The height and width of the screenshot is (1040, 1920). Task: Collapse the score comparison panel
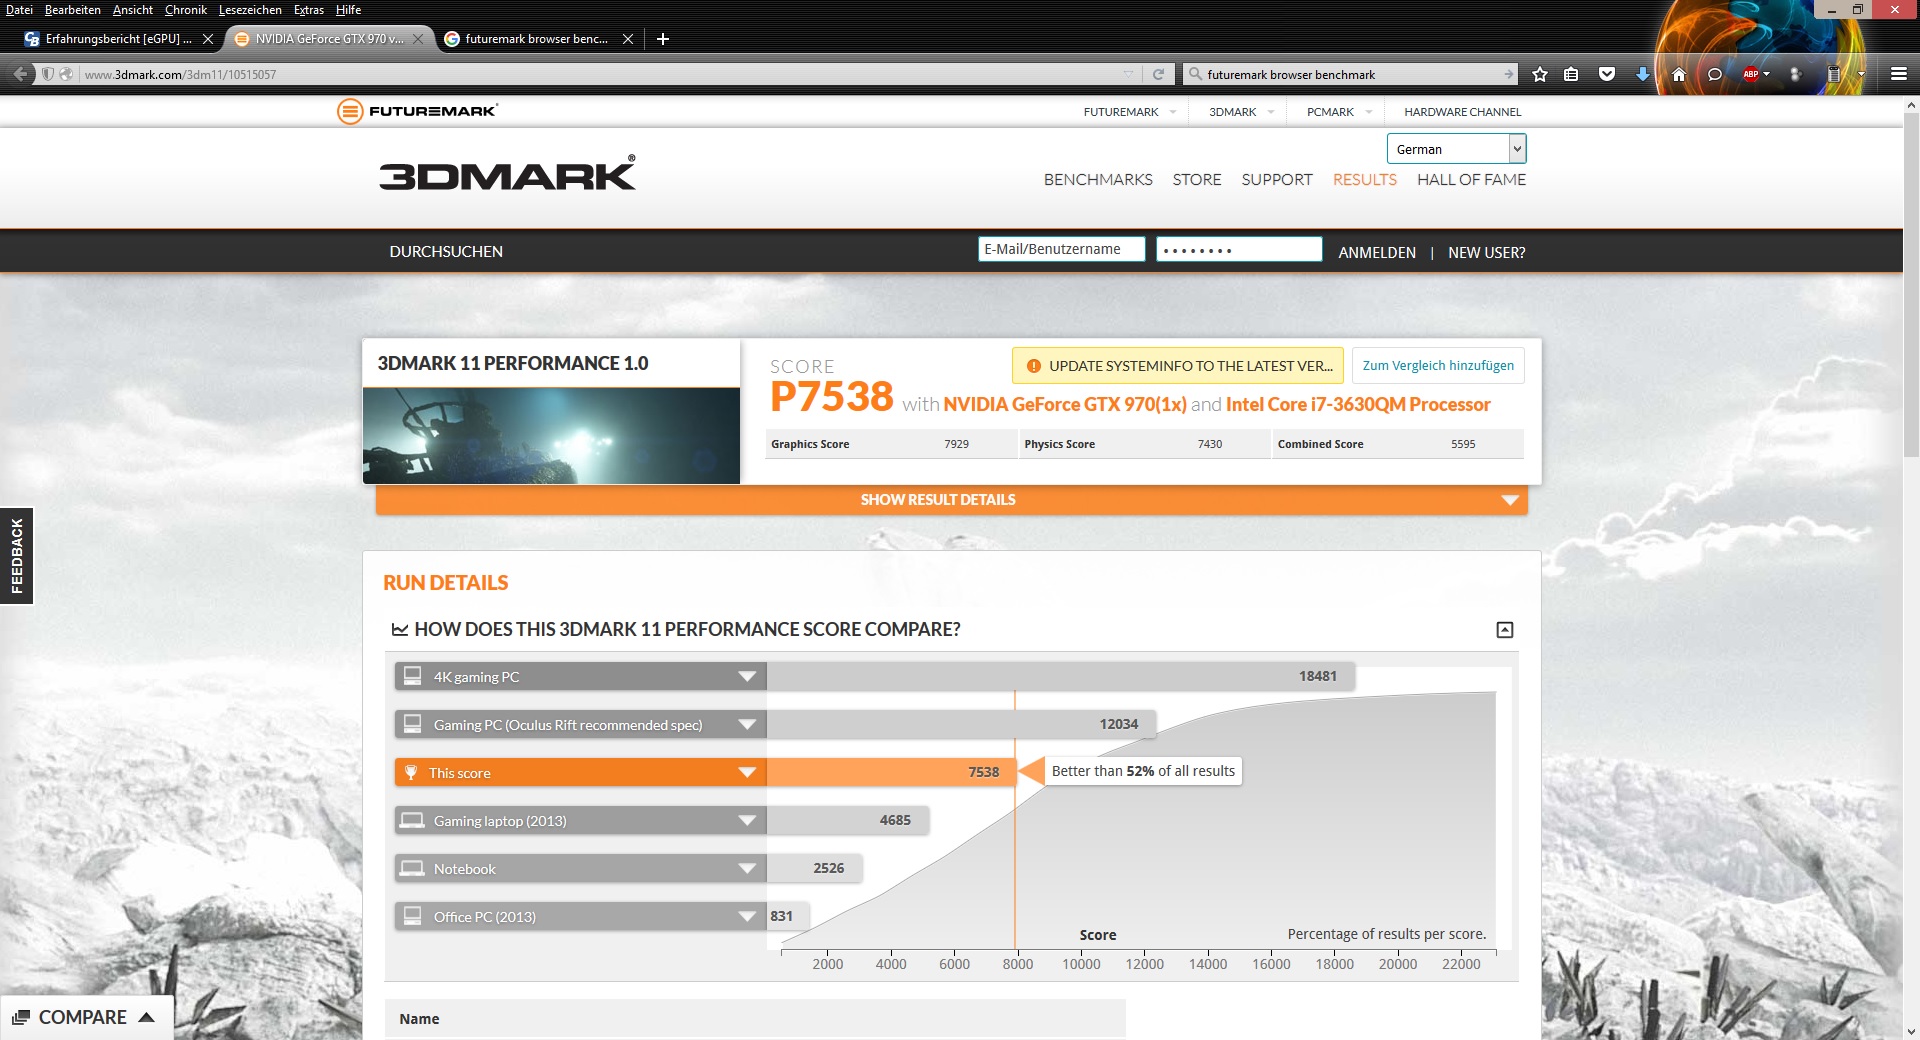pos(1505,629)
